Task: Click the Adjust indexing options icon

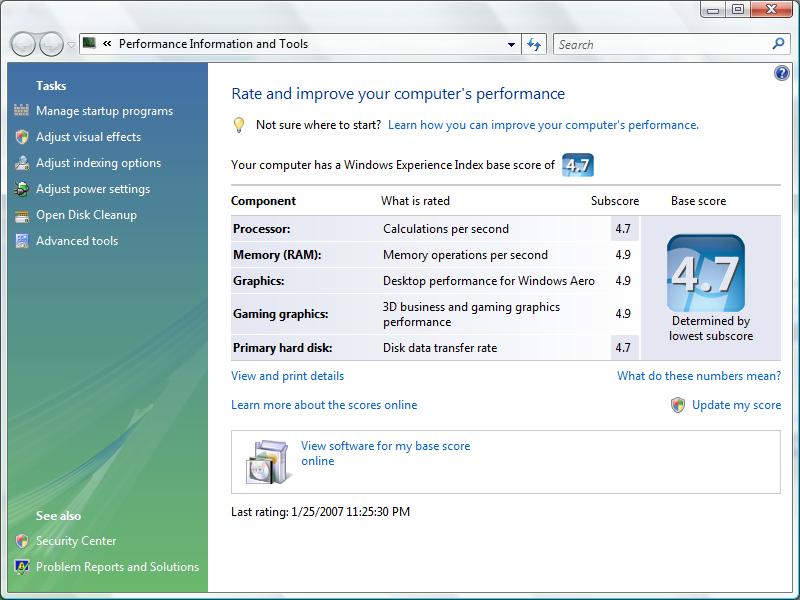Action: [x=21, y=163]
